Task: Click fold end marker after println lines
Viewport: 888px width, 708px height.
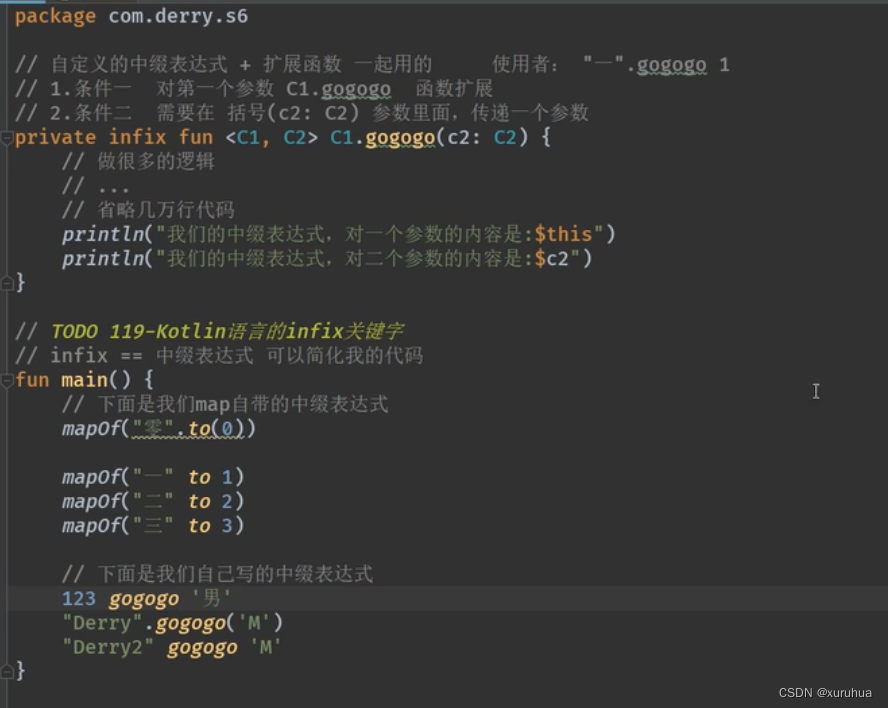Action: [x=6, y=283]
